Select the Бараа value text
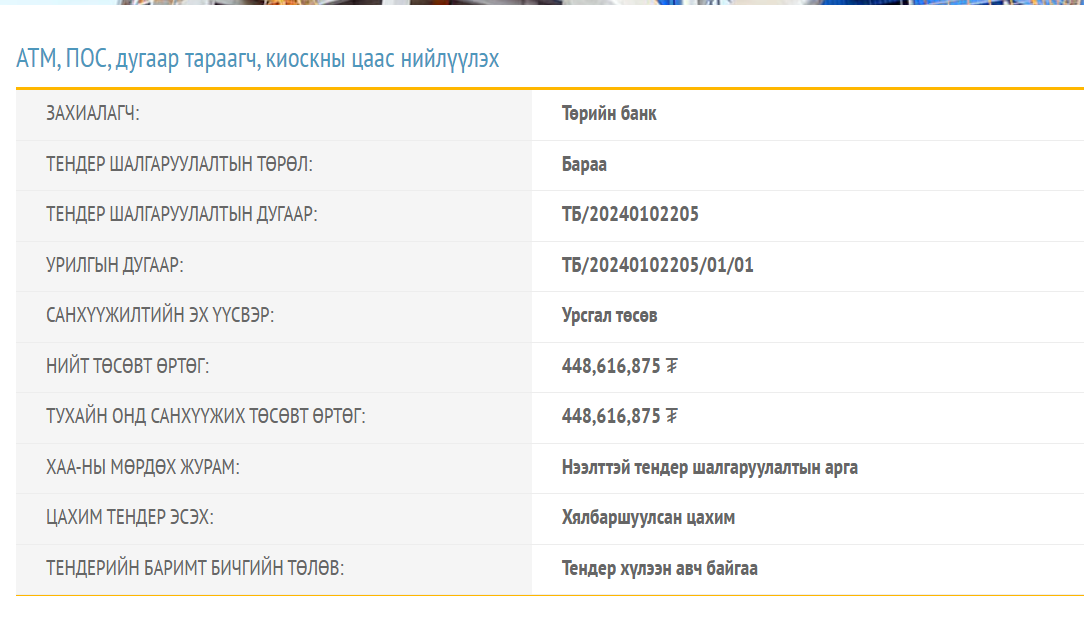 (x=584, y=164)
